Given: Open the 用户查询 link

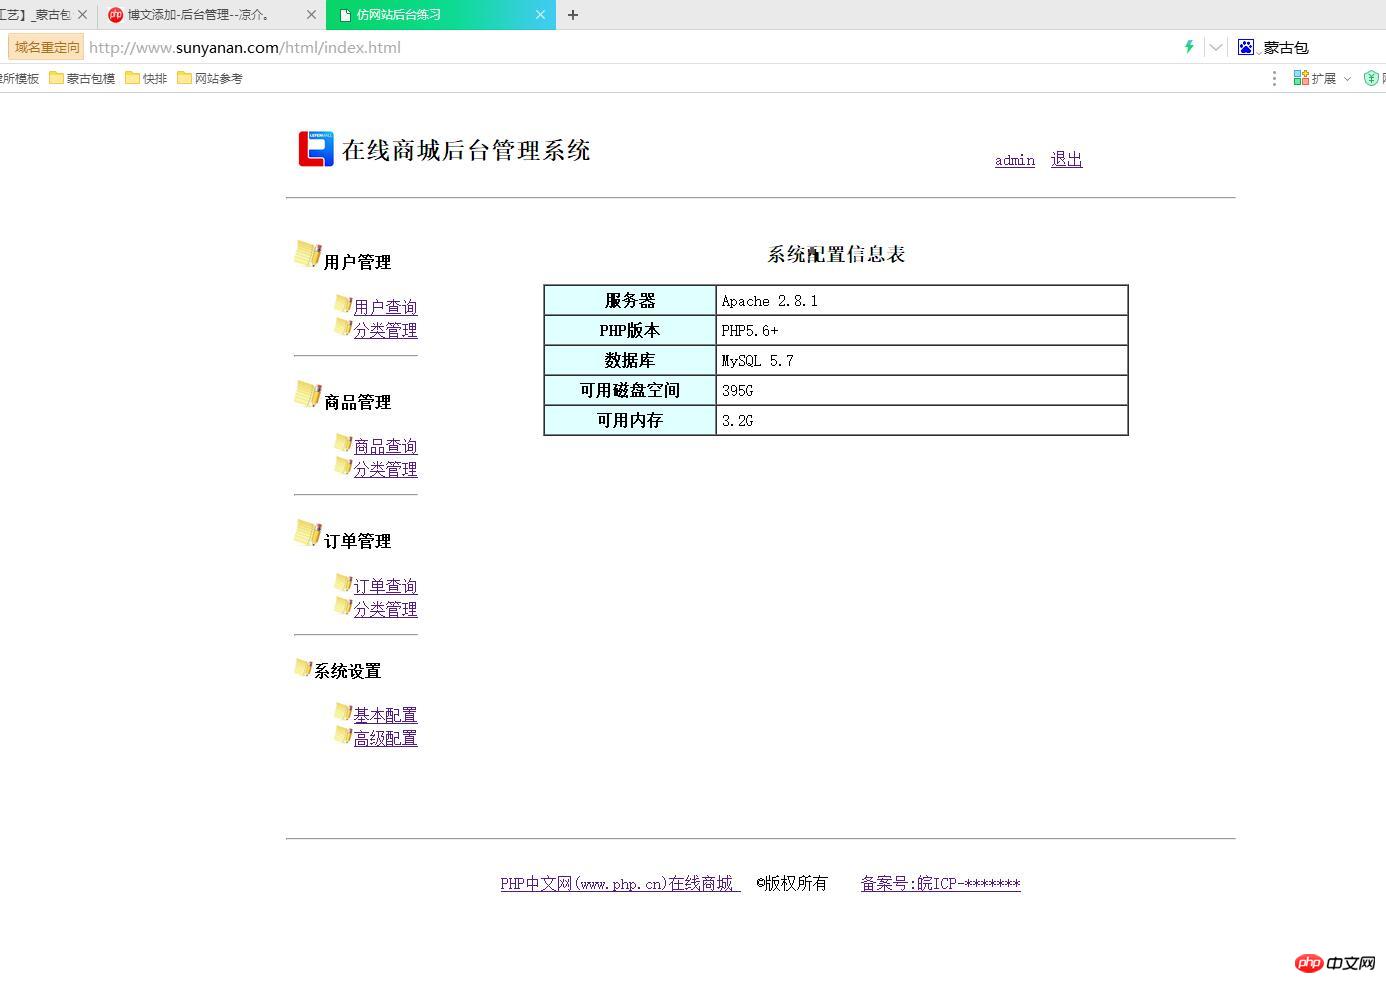Looking at the screenshot, I should (385, 307).
